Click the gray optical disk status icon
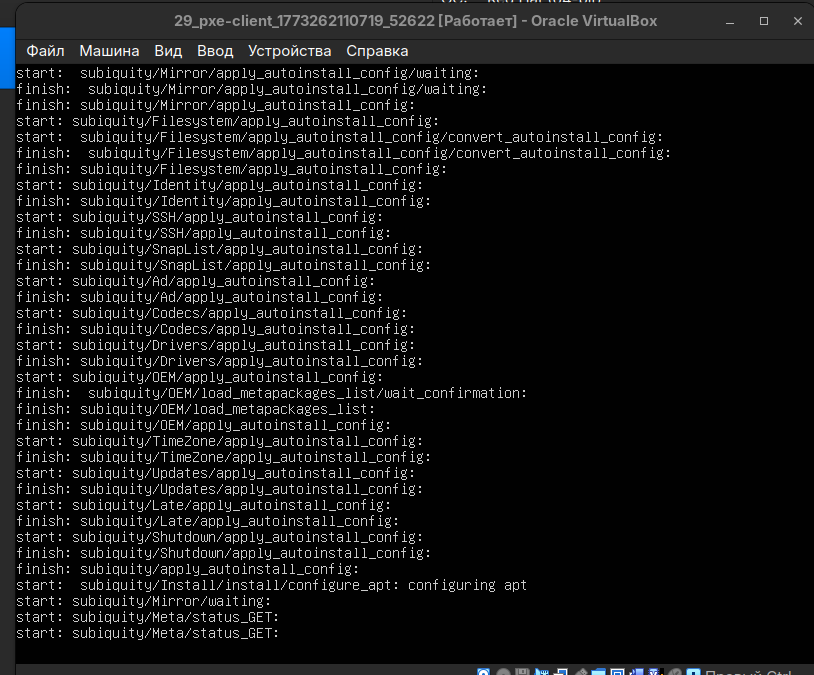Viewport: 814px width, 675px height. (505, 673)
